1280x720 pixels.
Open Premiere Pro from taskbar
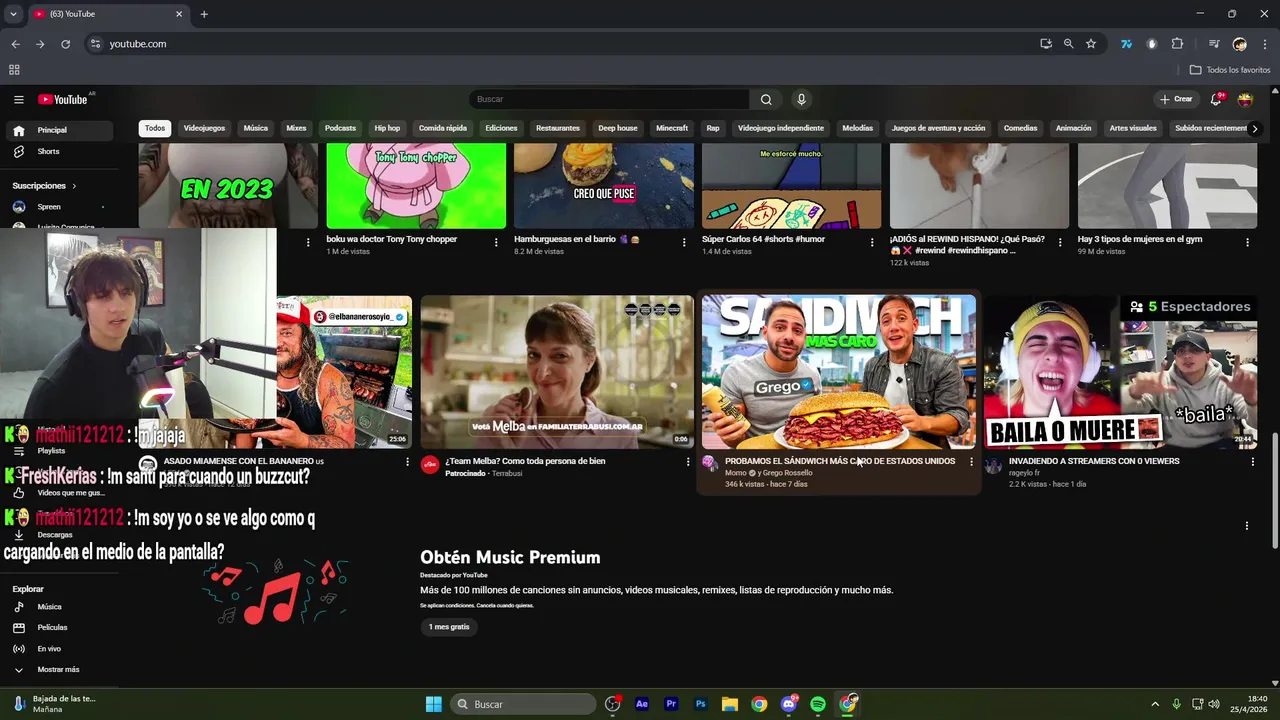(671, 704)
